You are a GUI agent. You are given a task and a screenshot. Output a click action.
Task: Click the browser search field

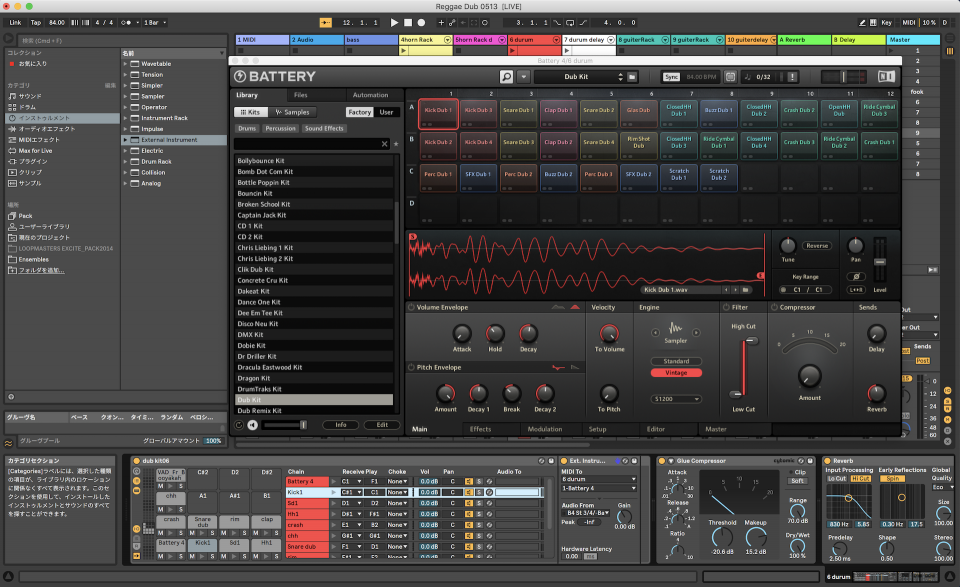(121, 40)
